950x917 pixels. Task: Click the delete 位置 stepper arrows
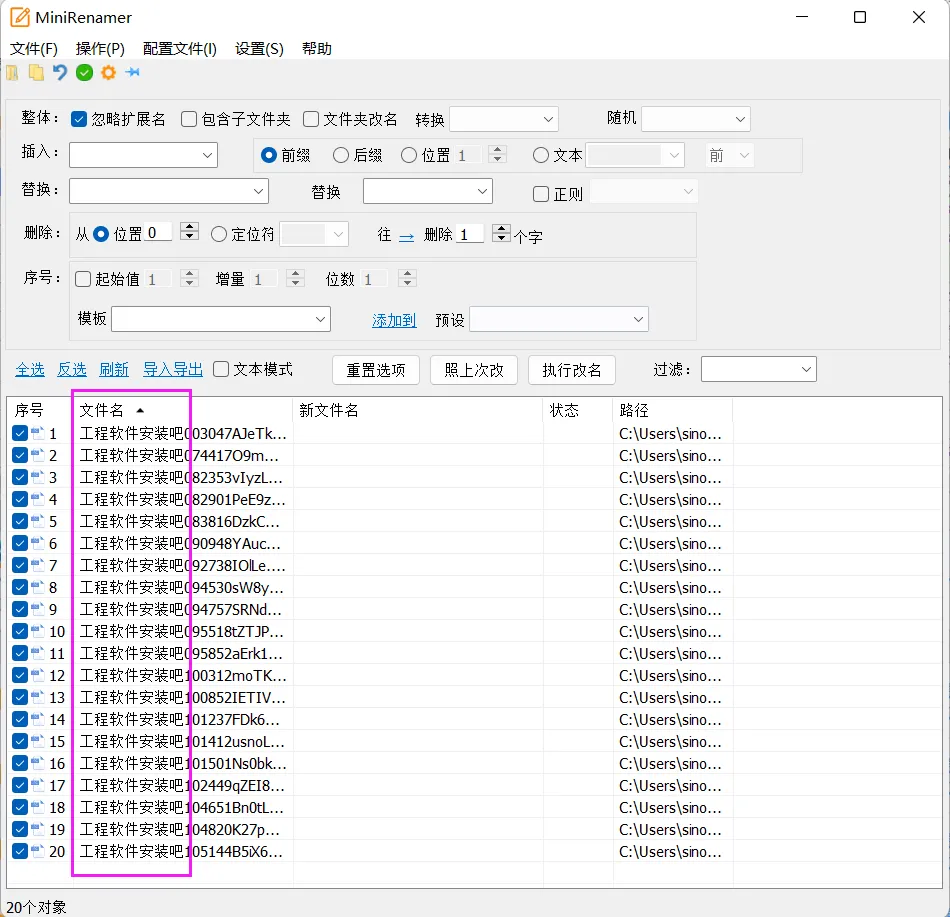(190, 231)
